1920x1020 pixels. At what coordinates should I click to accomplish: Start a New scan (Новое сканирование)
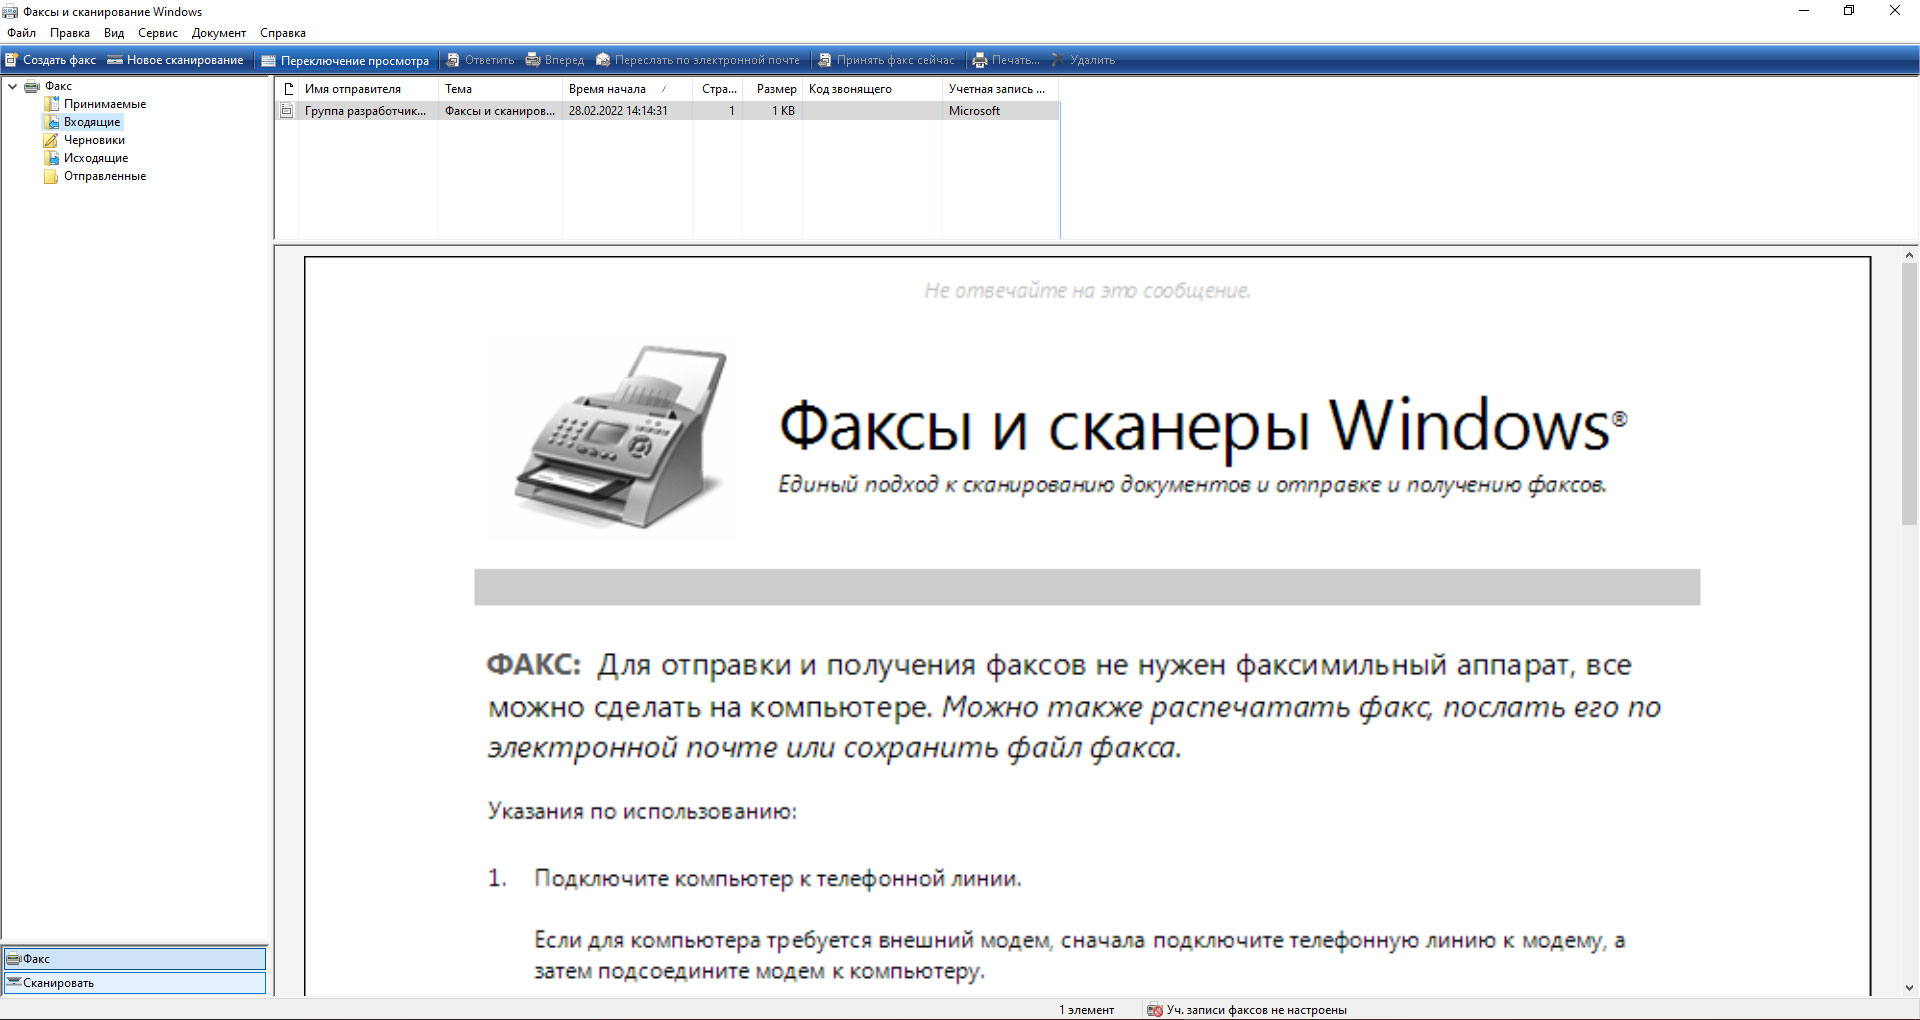coord(175,60)
